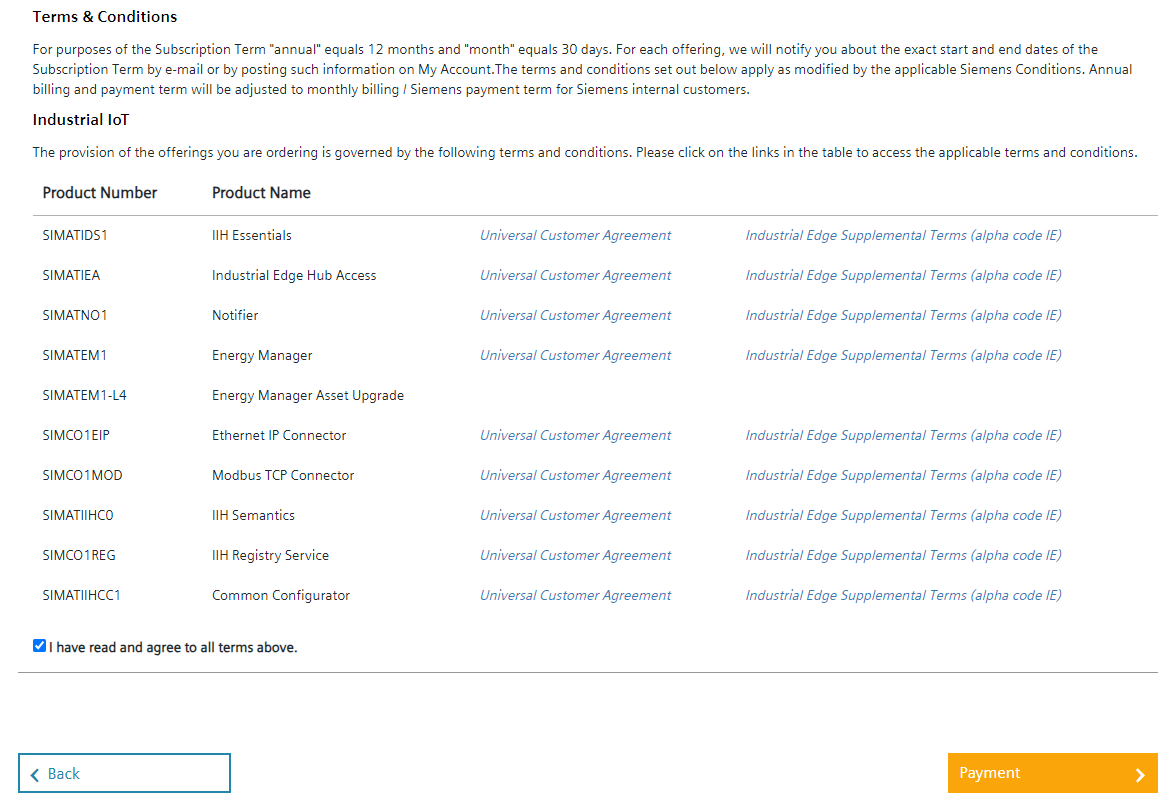Open Universal Customer Agreement for IIH Registry Service
Image resolution: width=1170 pixels, height=803 pixels.
click(x=575, y=555)
